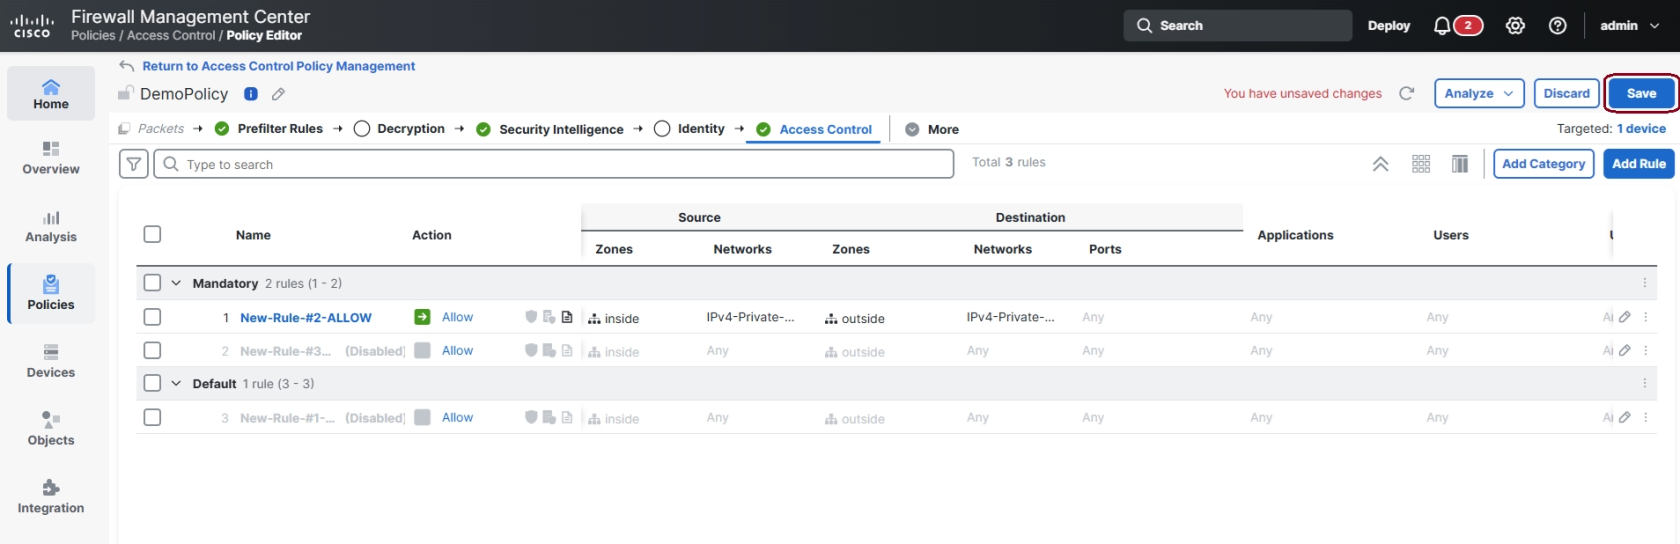Image resolution: width=1680 pixels, height=544 pixels.
Task: Open the New-Rule-#2-ALLOW rule name
Action: [x=306, y=318]
